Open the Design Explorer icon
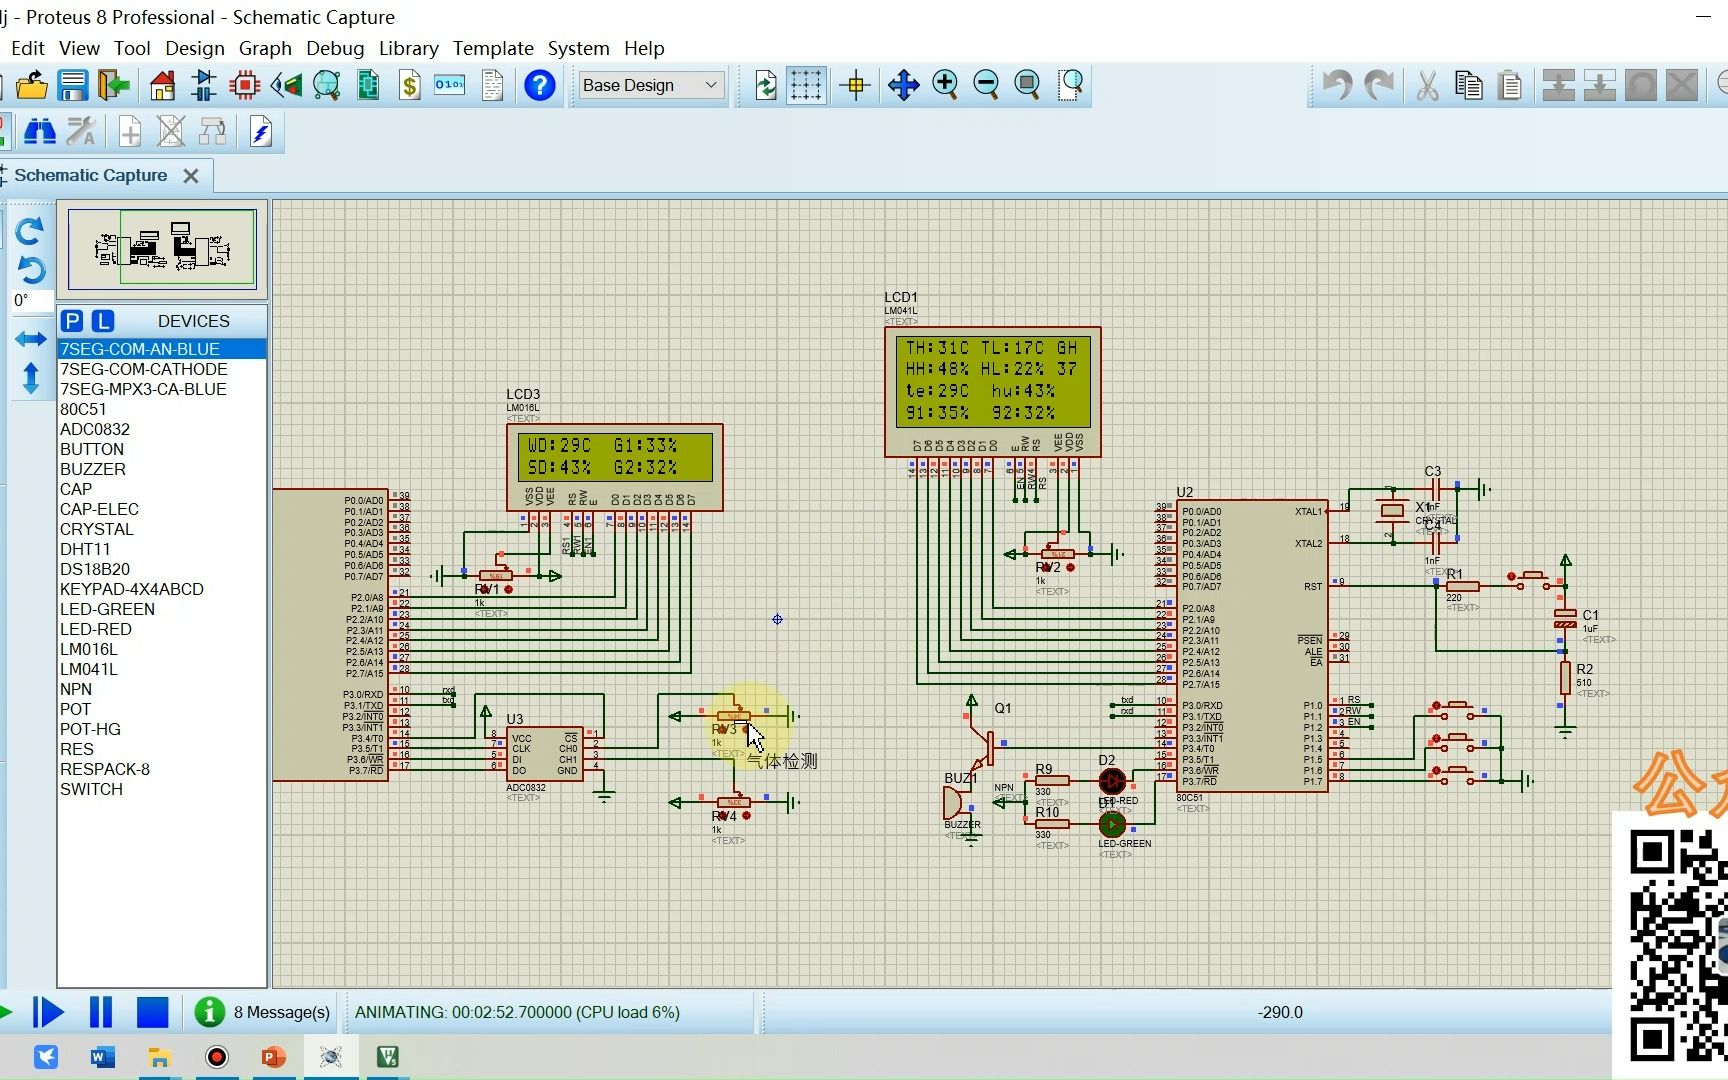Image resolution: width=1728 pixels, height=1080 pixels. click(368, 85)
